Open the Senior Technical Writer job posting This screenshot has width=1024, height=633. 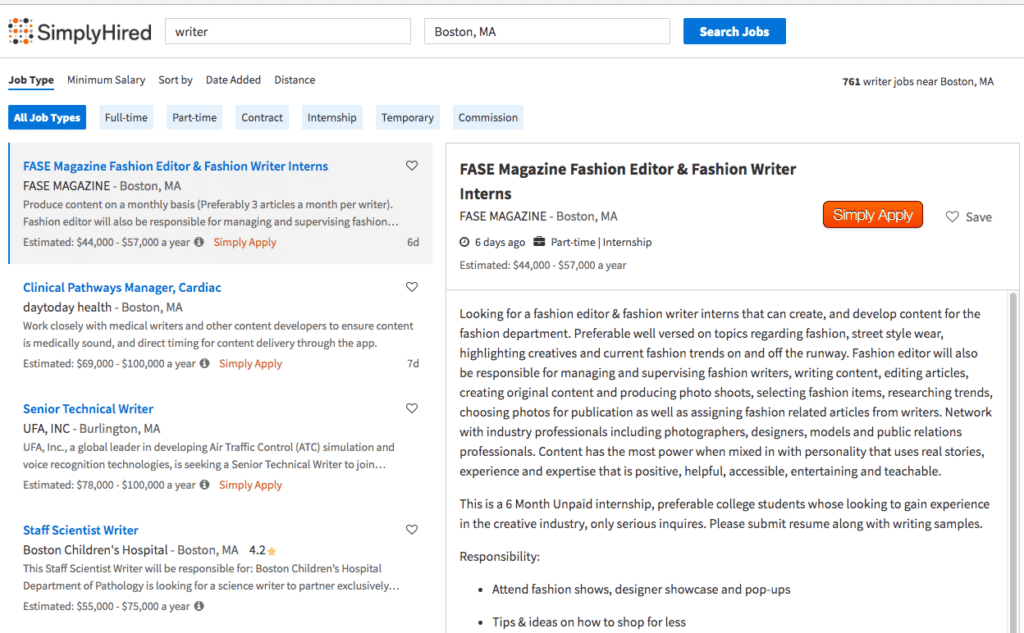point(88,408)
